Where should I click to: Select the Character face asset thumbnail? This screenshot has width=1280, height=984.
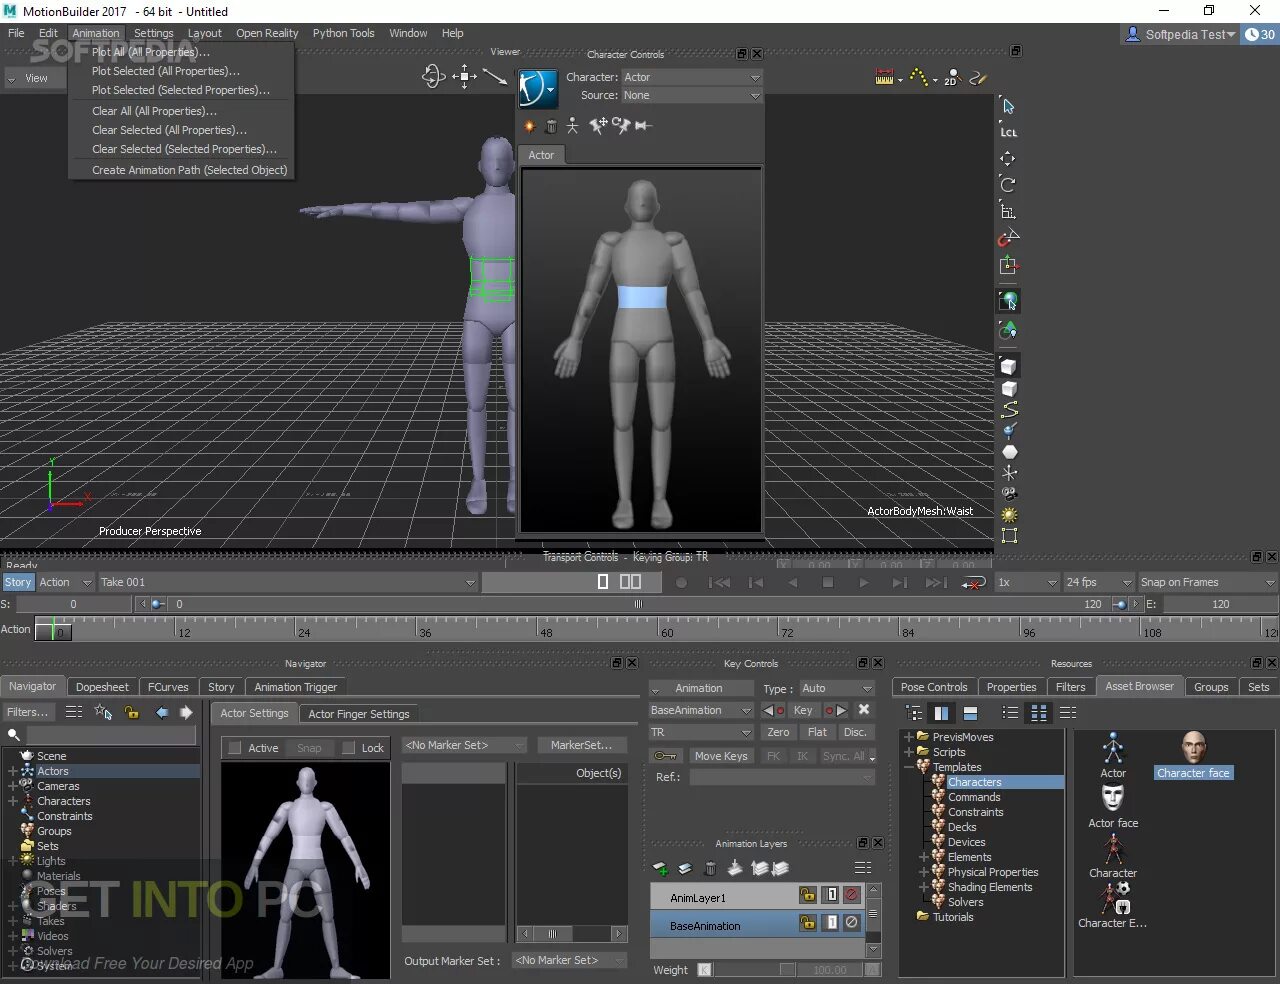(1193, 755)
